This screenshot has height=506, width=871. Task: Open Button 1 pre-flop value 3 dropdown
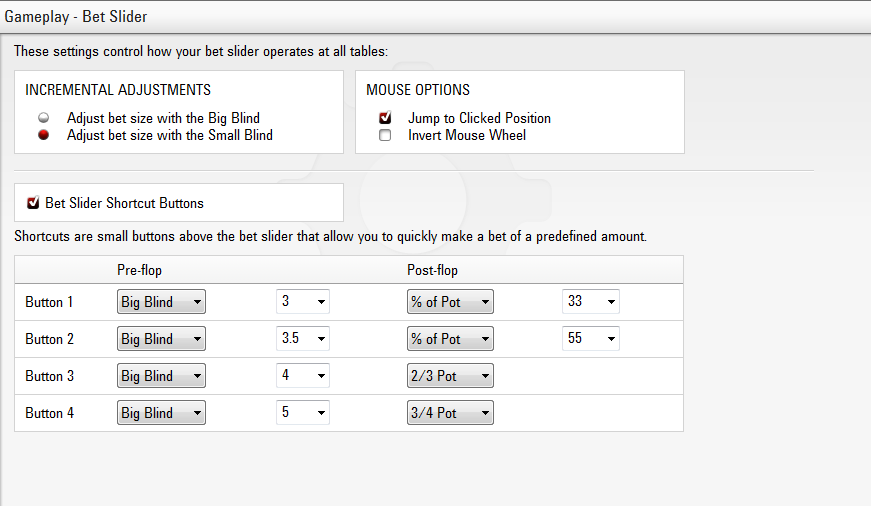(x=303, y=302)
